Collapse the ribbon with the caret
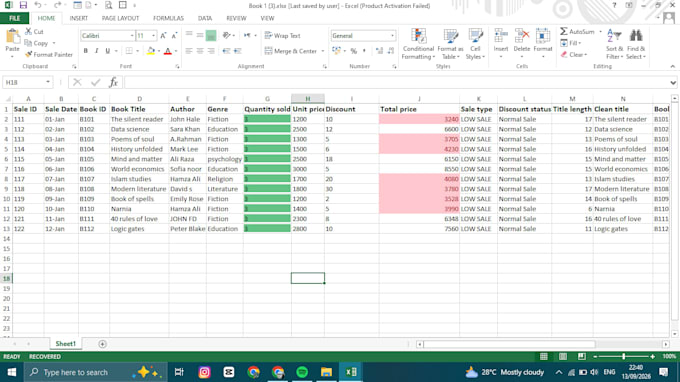This screenshot has width=680, height=382. (x=673, y=66)
